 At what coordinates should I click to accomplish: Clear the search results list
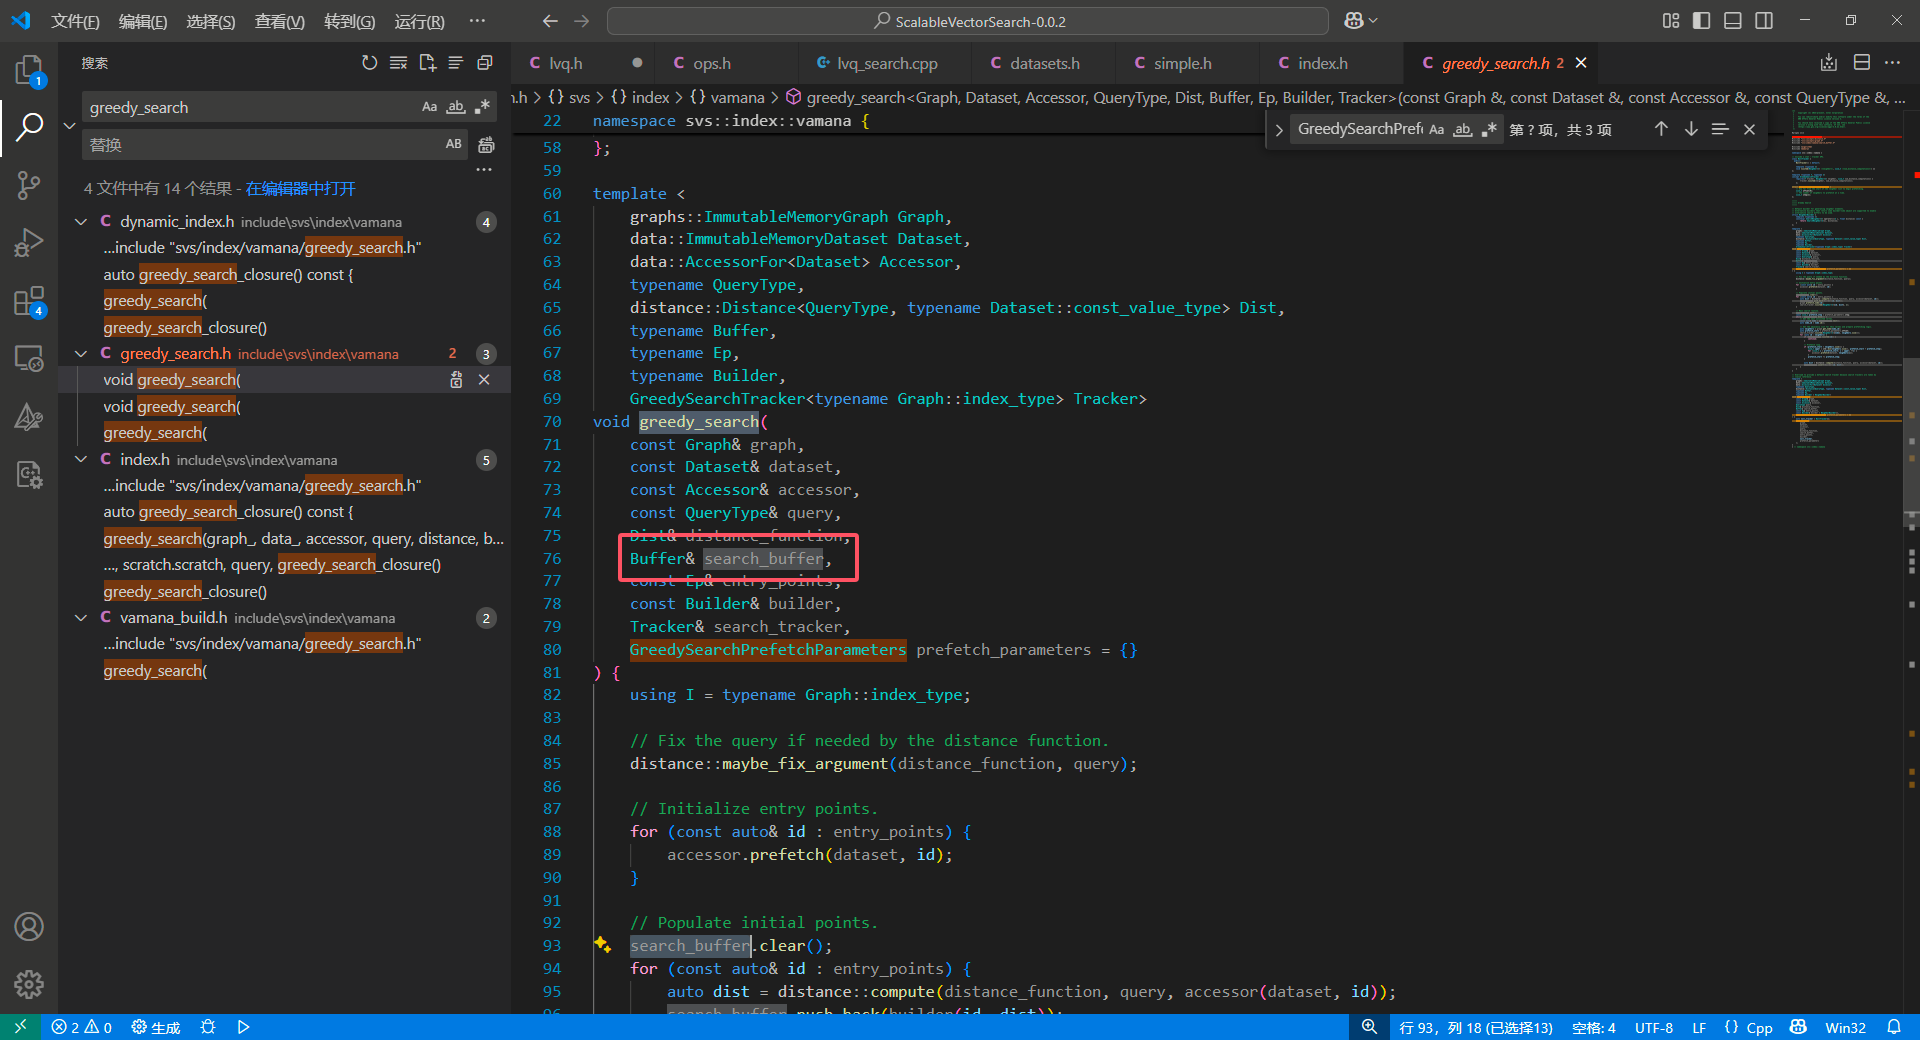tap(398, 63)
